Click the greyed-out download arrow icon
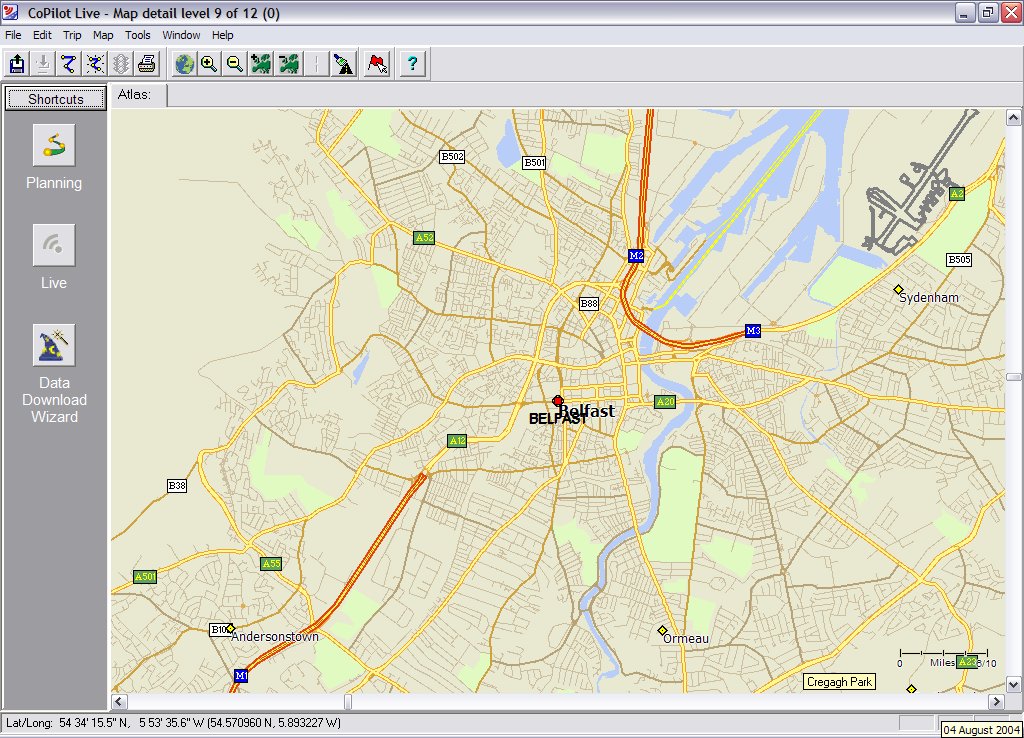 [x=43, y=64]
